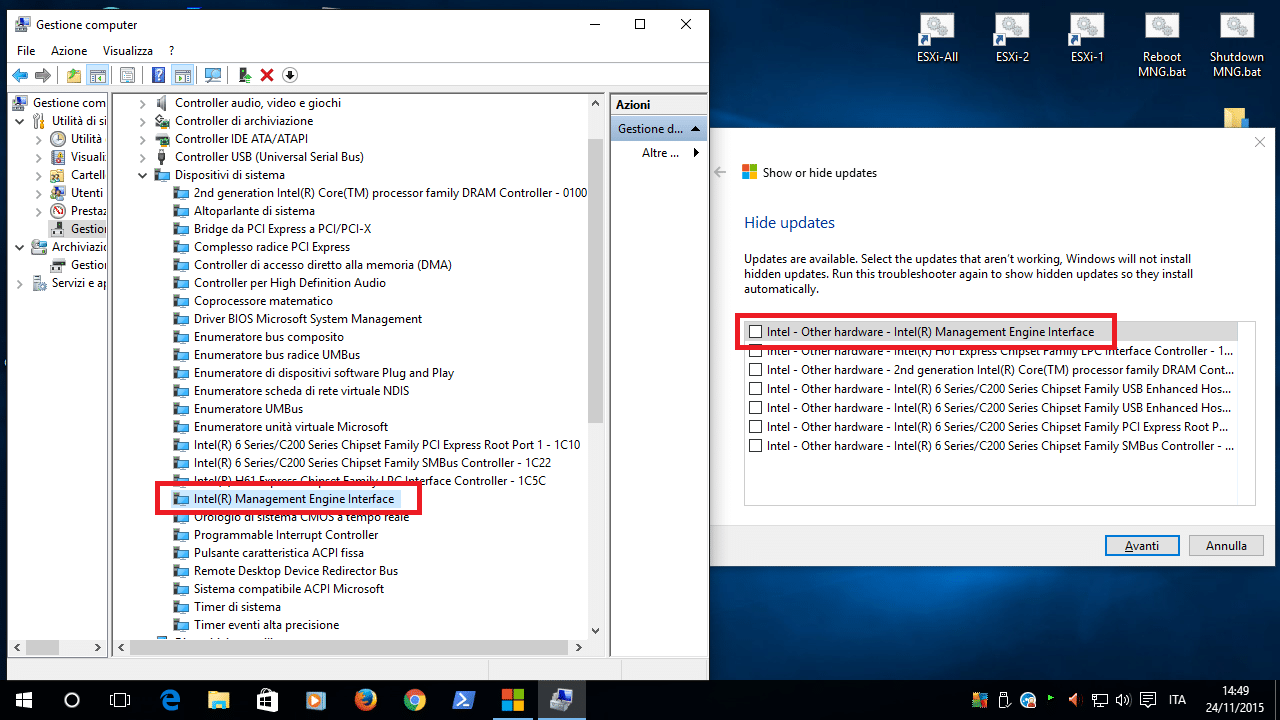Click Update driver software toolbar icon

click(x=244, y=75)
